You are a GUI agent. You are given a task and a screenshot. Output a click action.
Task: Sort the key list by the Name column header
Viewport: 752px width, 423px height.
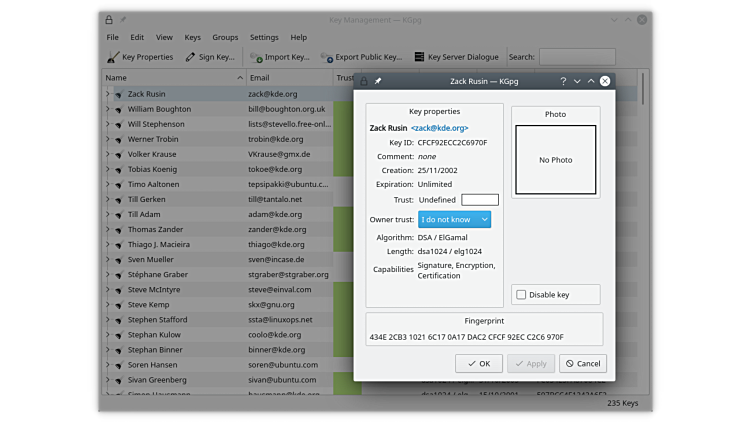pos(170,77)
